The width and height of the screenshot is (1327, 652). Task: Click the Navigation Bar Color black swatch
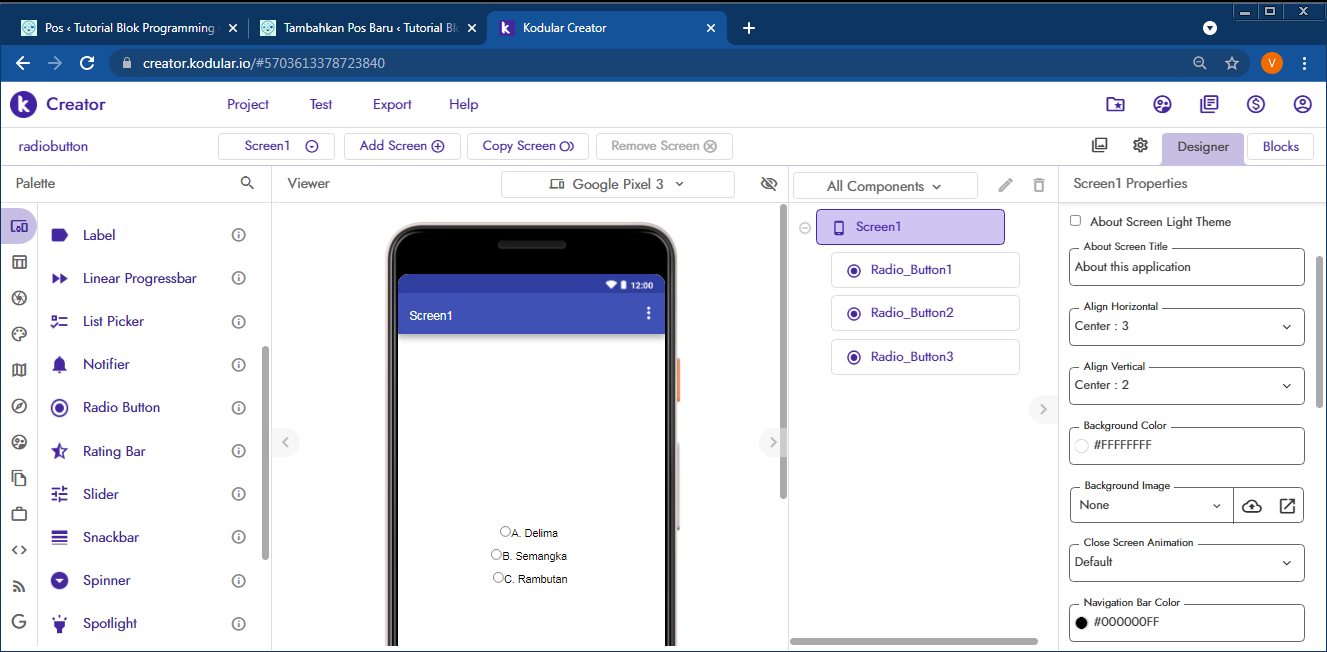tap(1081, 622)
